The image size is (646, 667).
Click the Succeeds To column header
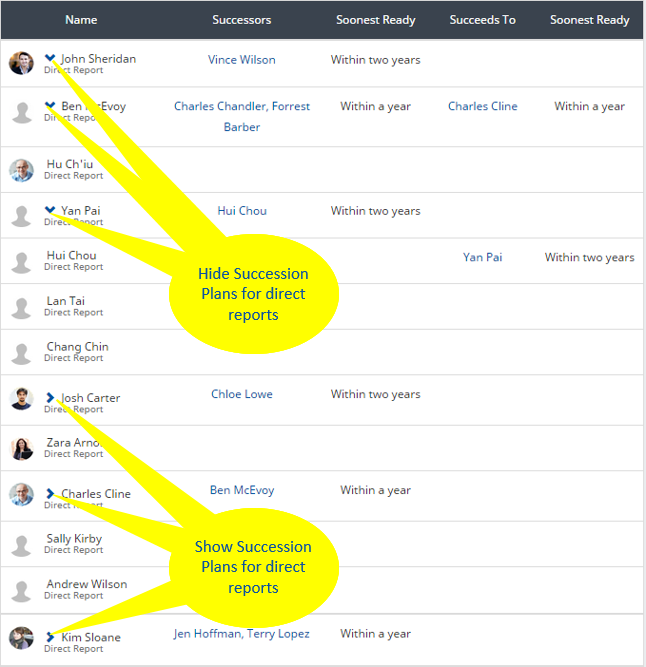click(482, 20)
